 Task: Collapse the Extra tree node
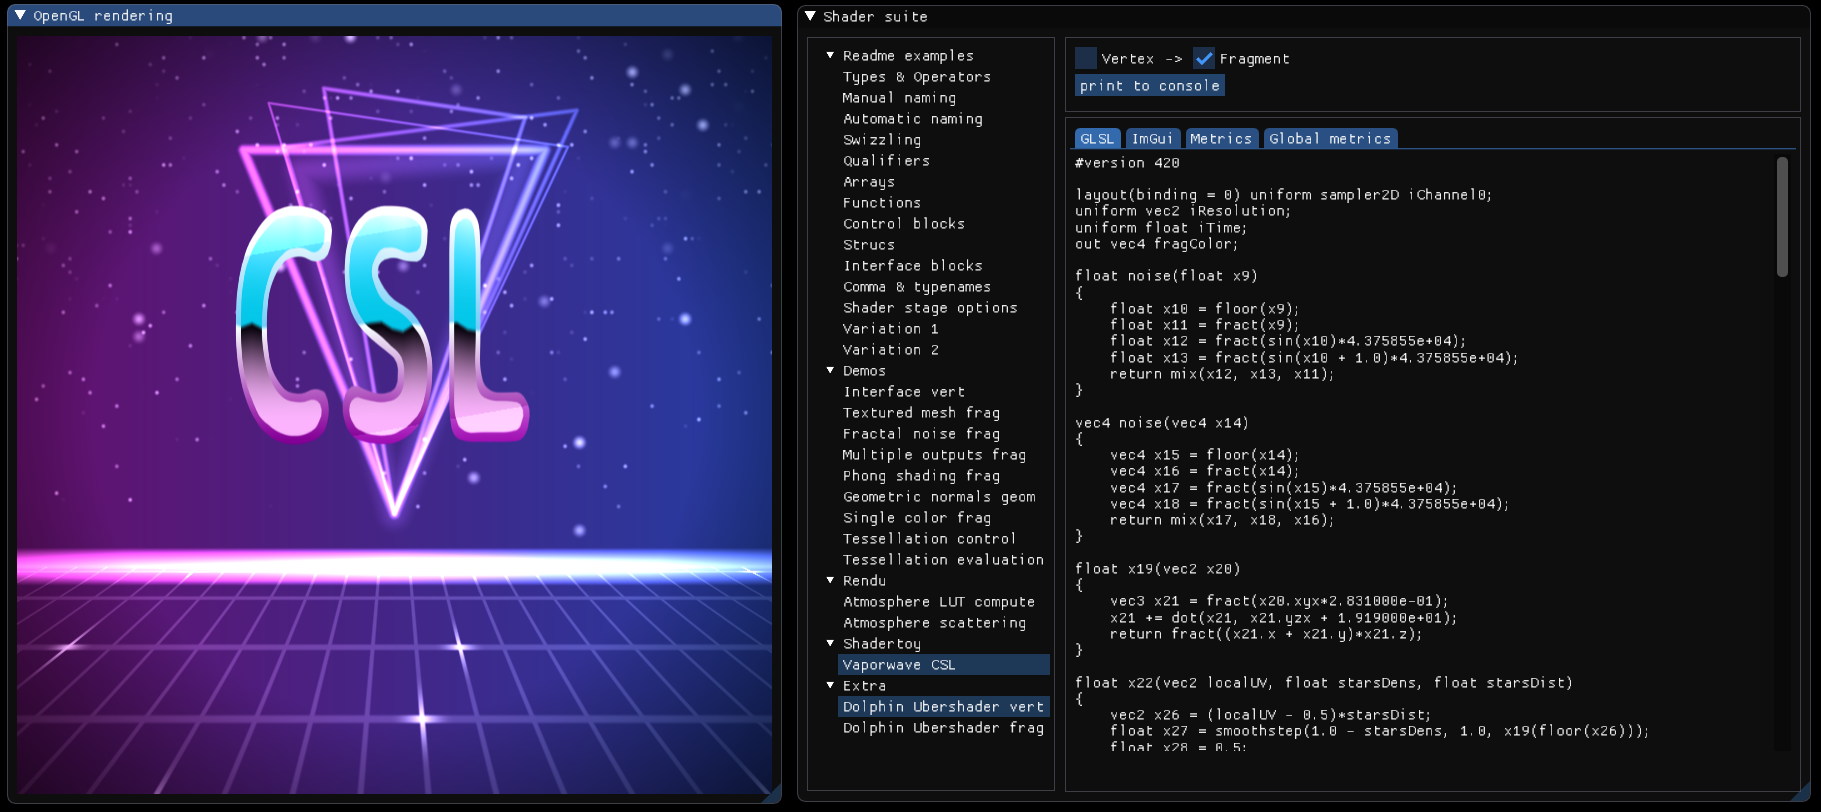(x=830, y=685)
